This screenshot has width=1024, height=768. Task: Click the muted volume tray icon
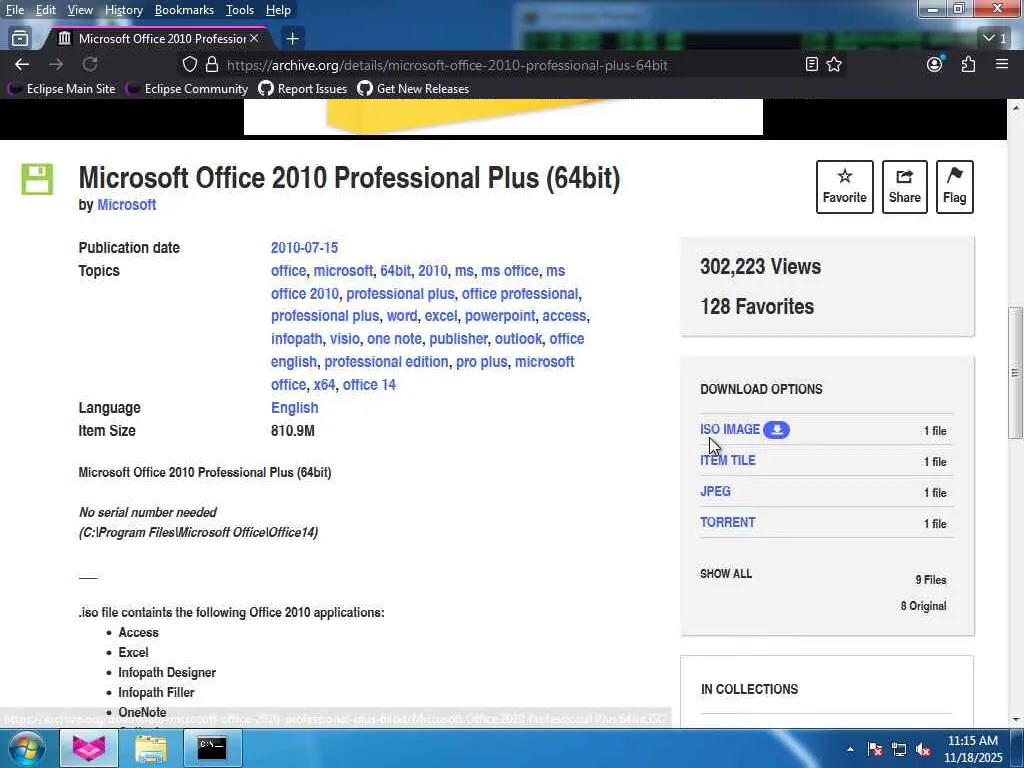coord(923,749)
